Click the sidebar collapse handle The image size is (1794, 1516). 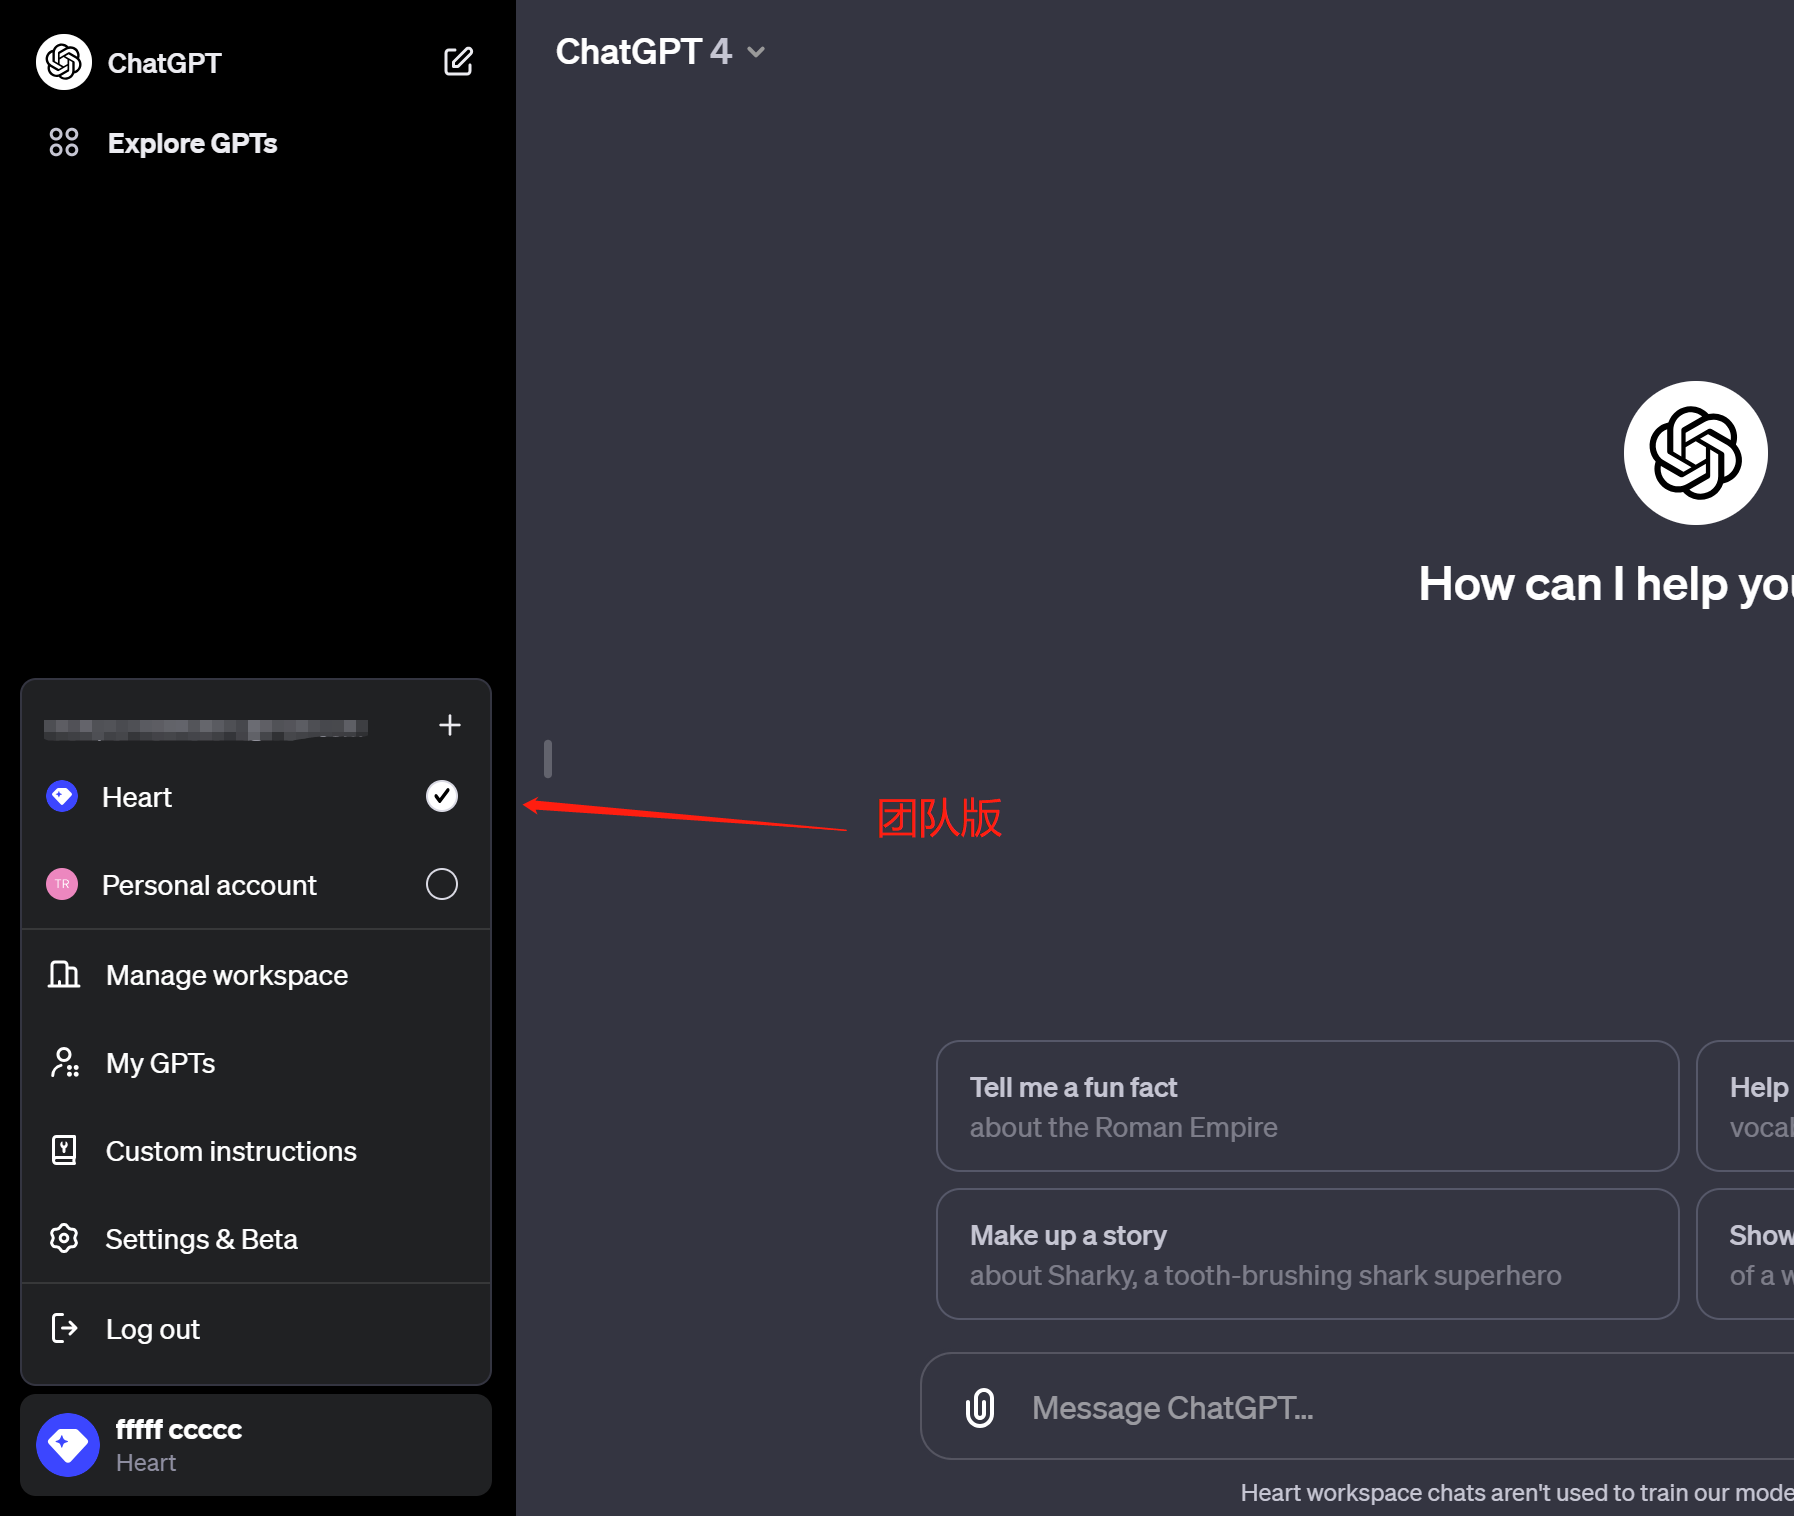pos(548,759)
